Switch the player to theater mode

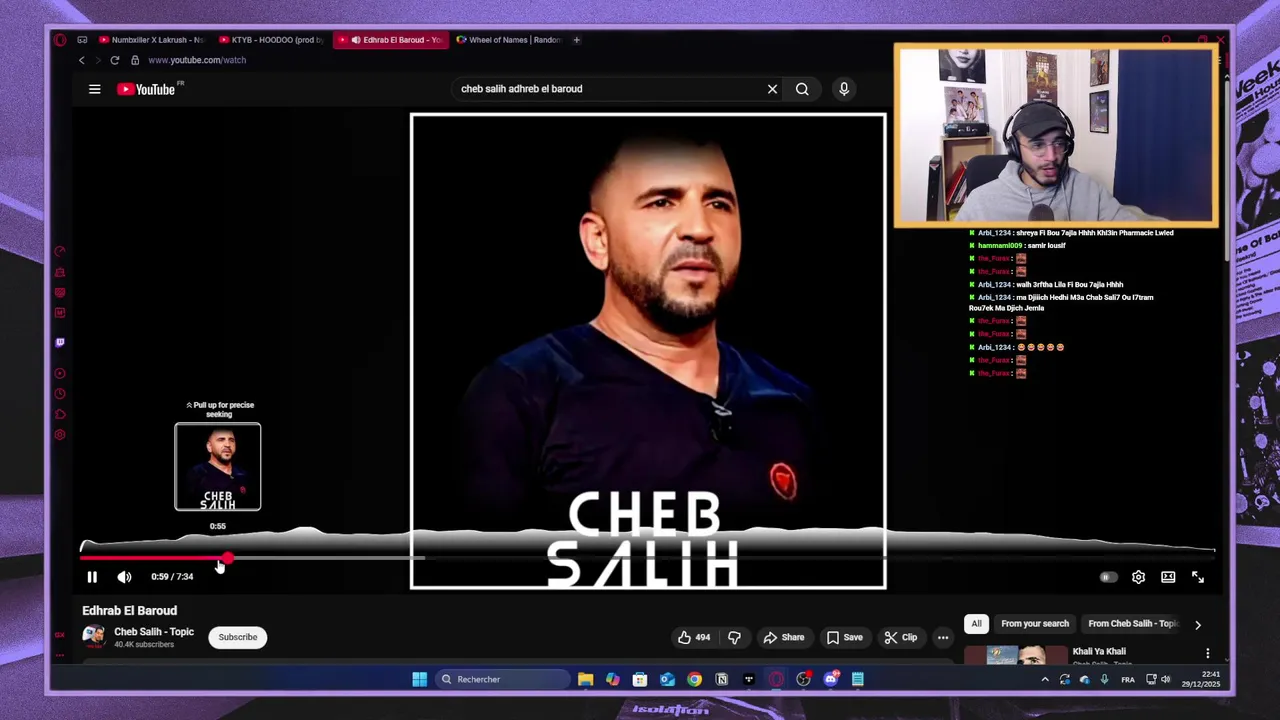point(1168,577)
